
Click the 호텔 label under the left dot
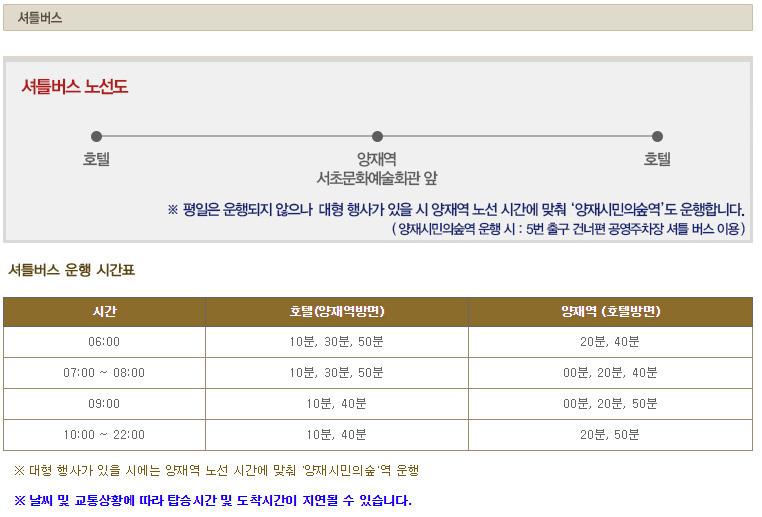[96, 159]
